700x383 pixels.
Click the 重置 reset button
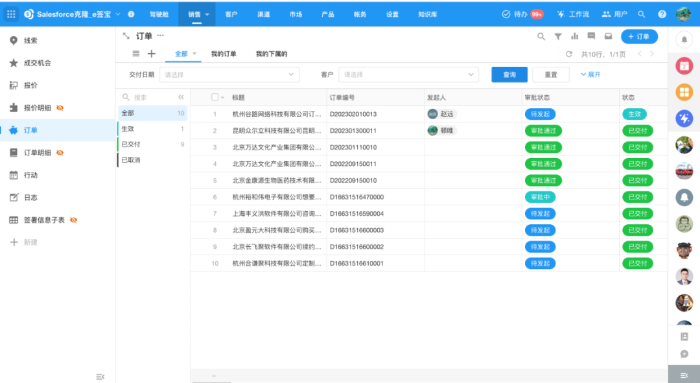pyautogui.click(x=551, y=75)
